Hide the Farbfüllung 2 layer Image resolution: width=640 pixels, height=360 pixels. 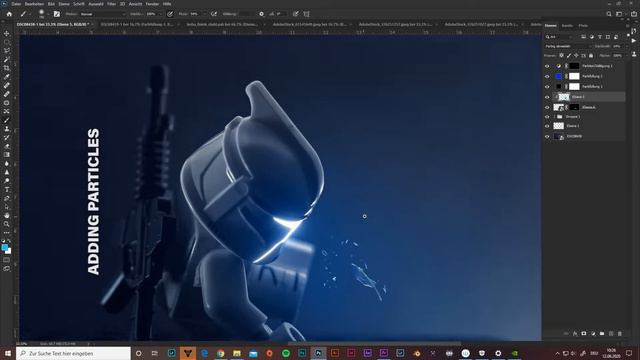click(547, 76)
